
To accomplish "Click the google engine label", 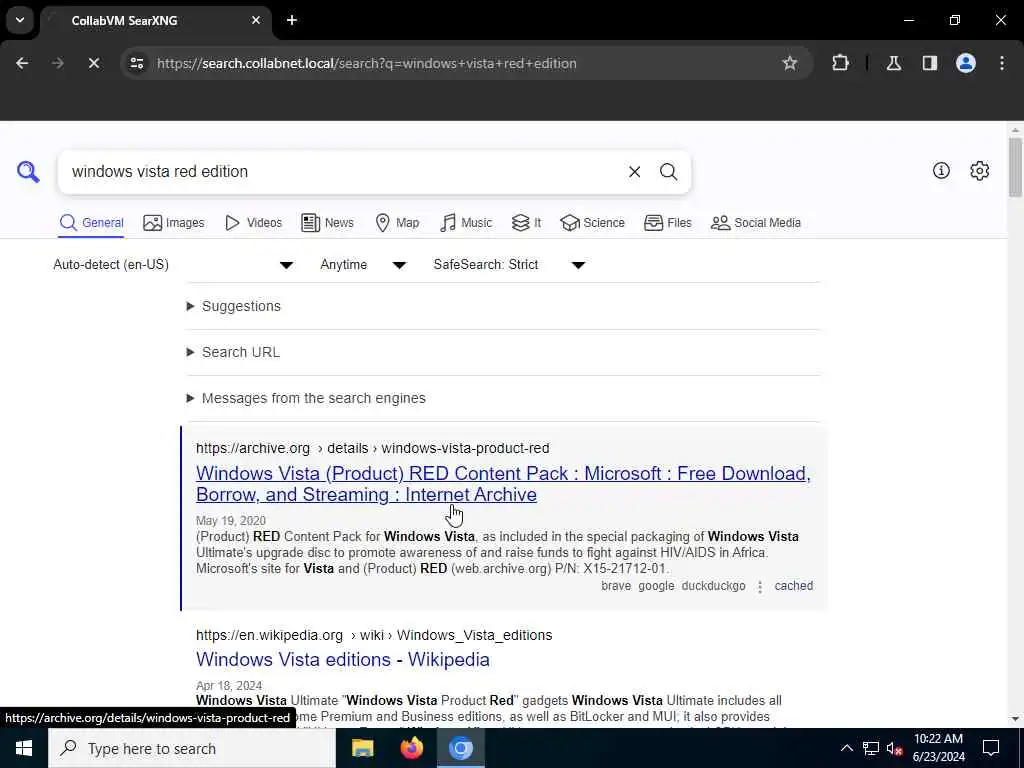I will [656, 586].
